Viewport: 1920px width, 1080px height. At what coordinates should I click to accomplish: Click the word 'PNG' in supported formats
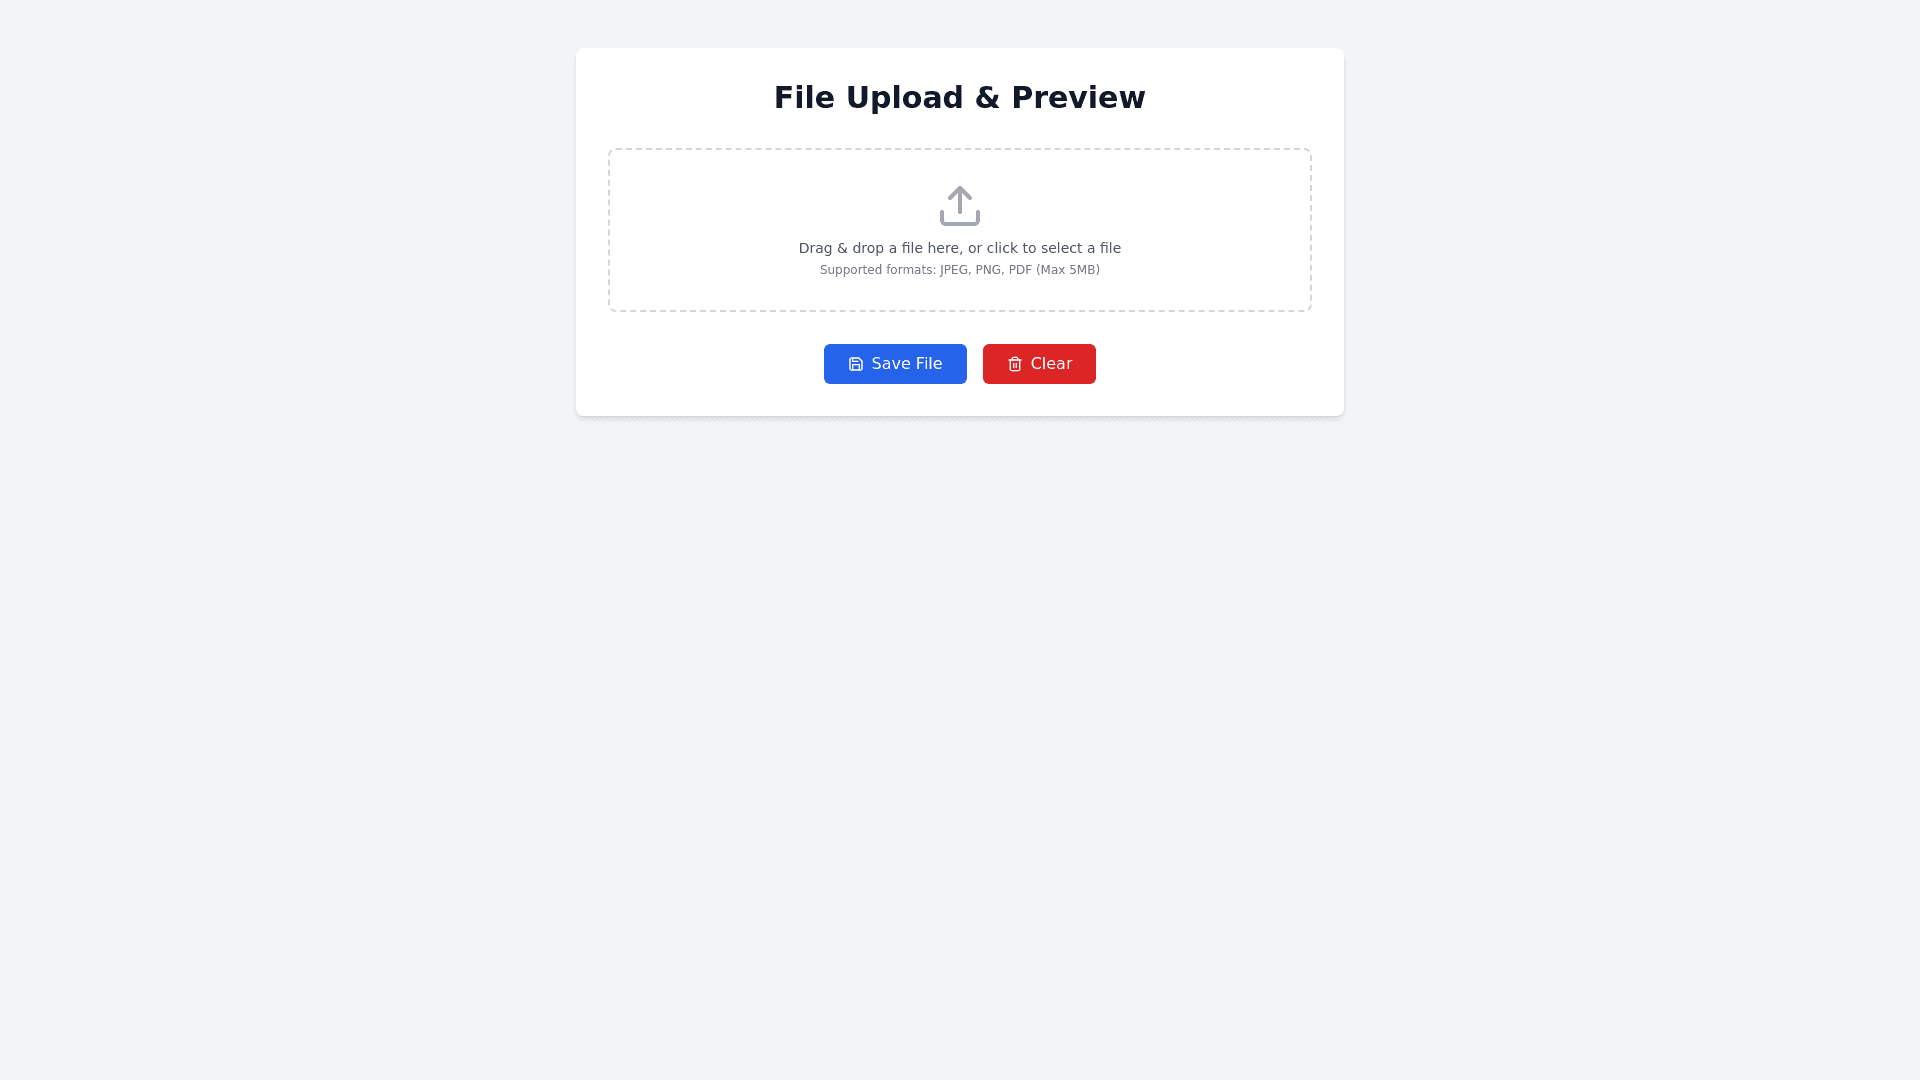click(x=989, y=270)
